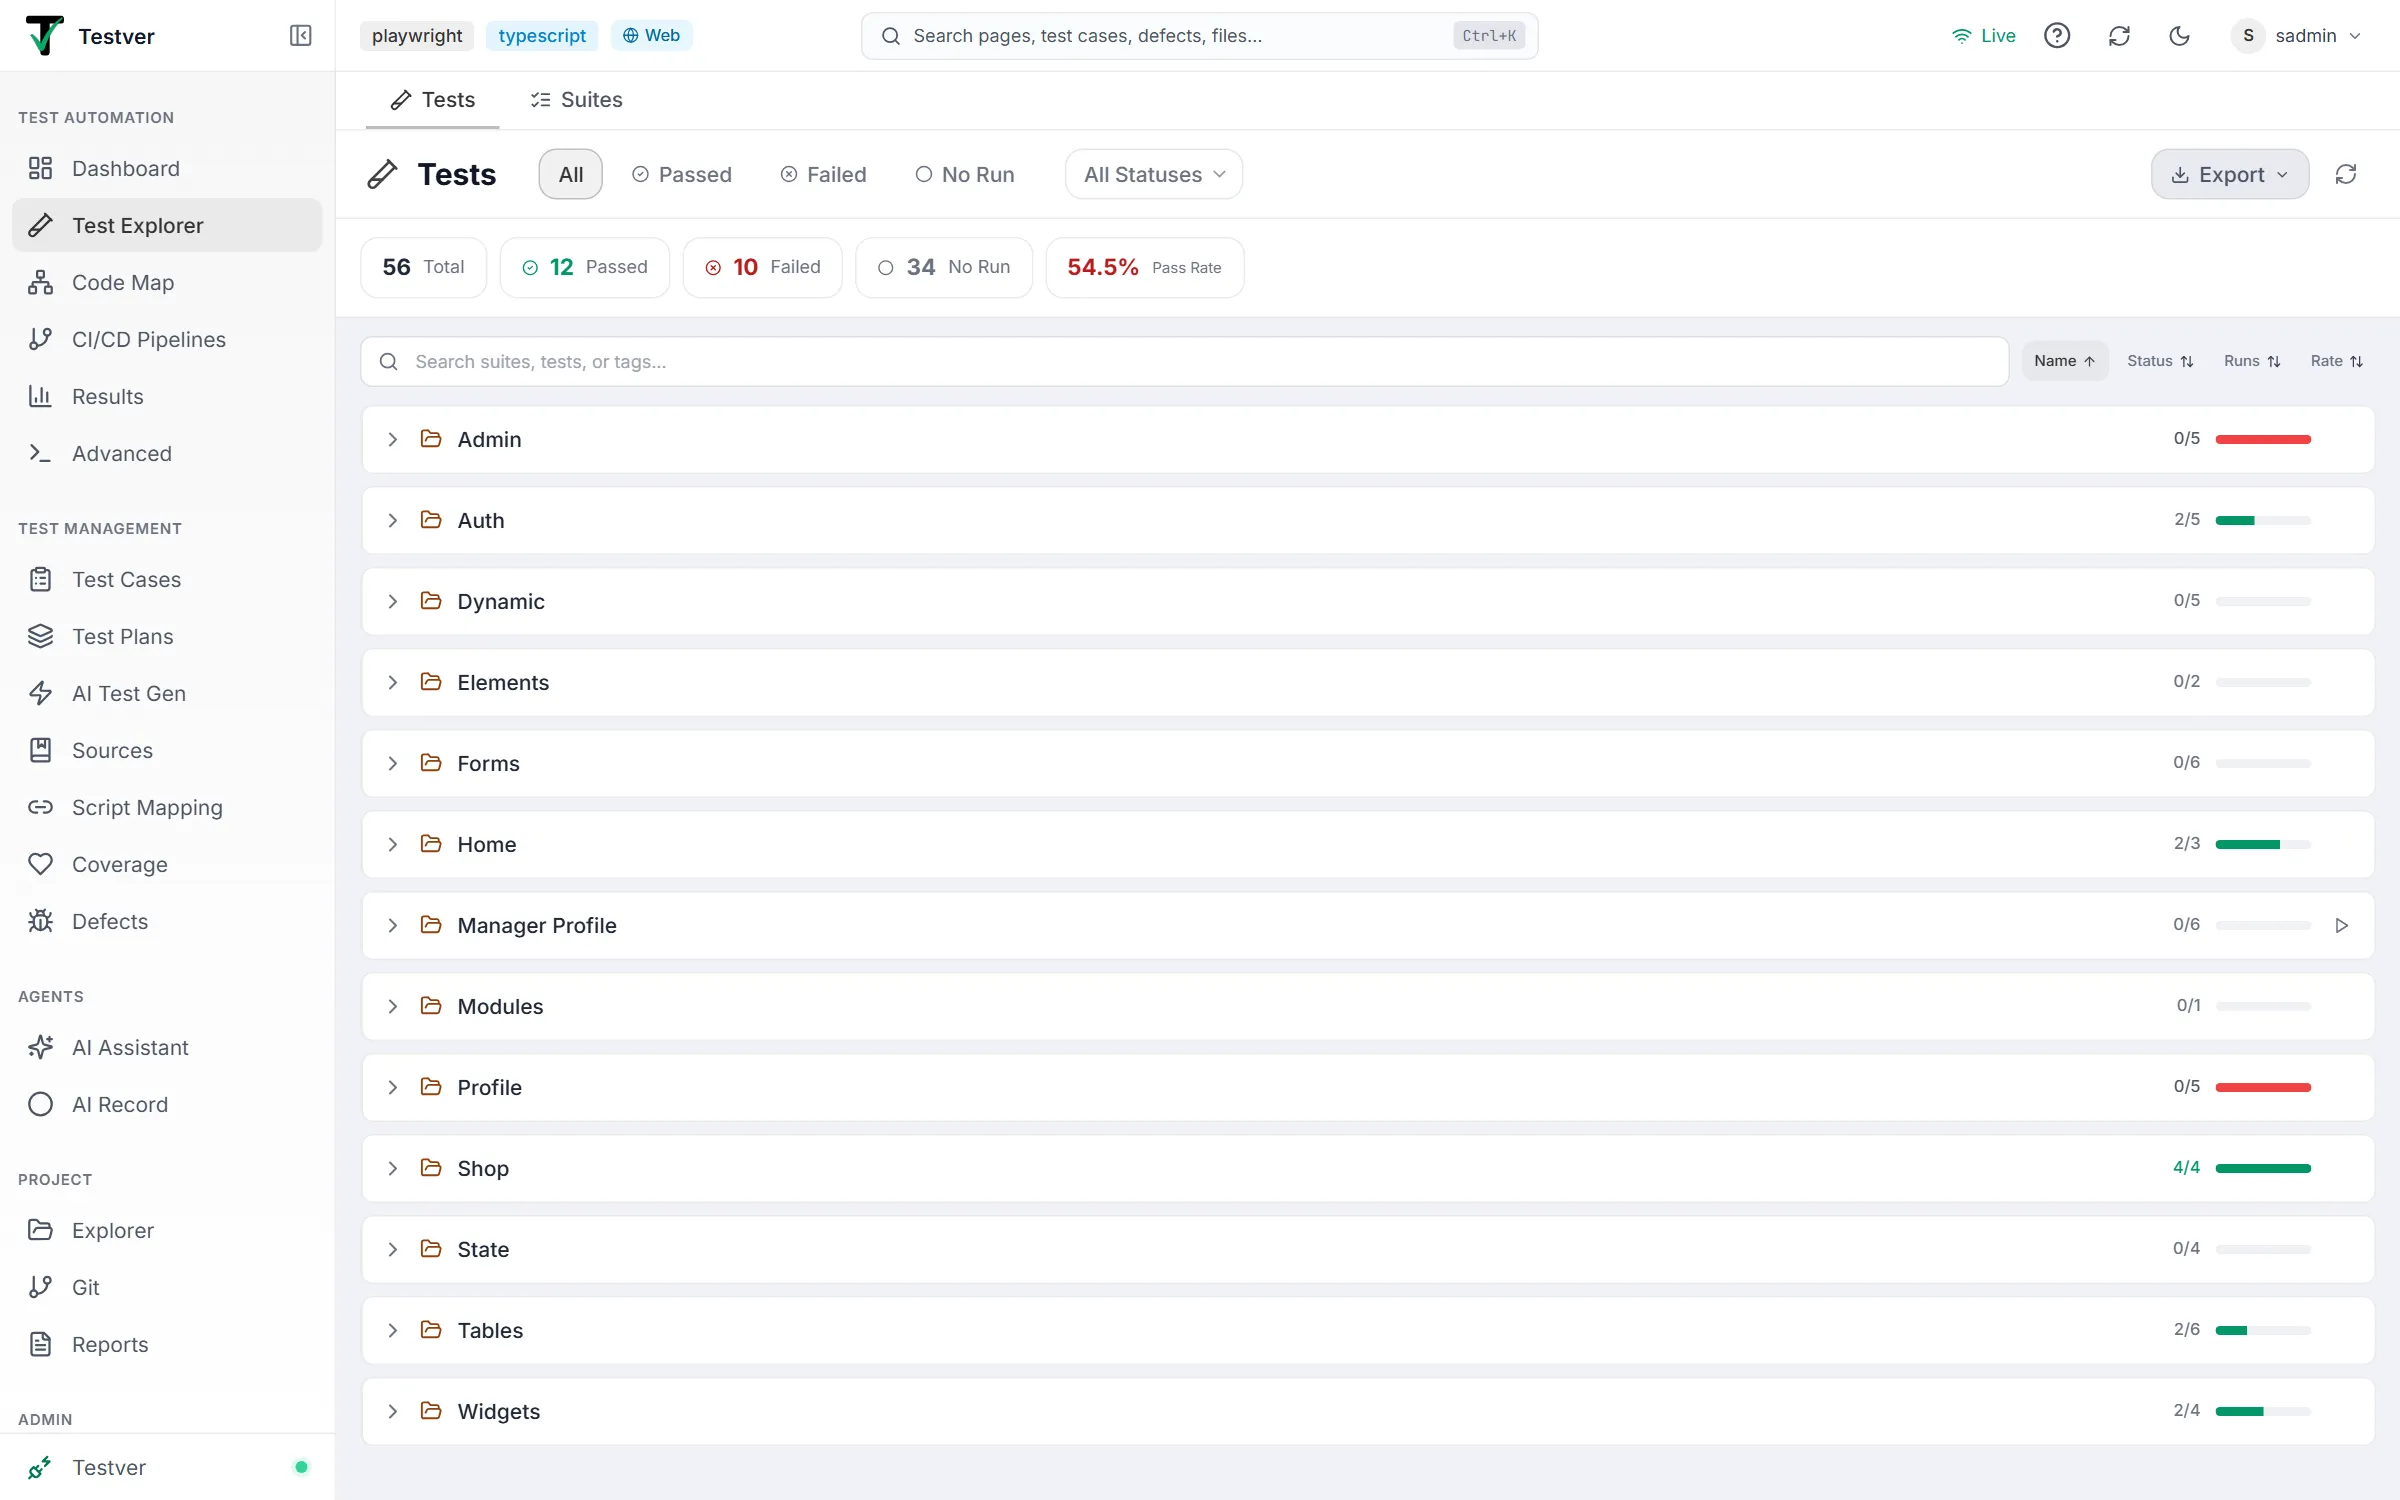
Task: Open Coverage page
Action: point(167,864)
